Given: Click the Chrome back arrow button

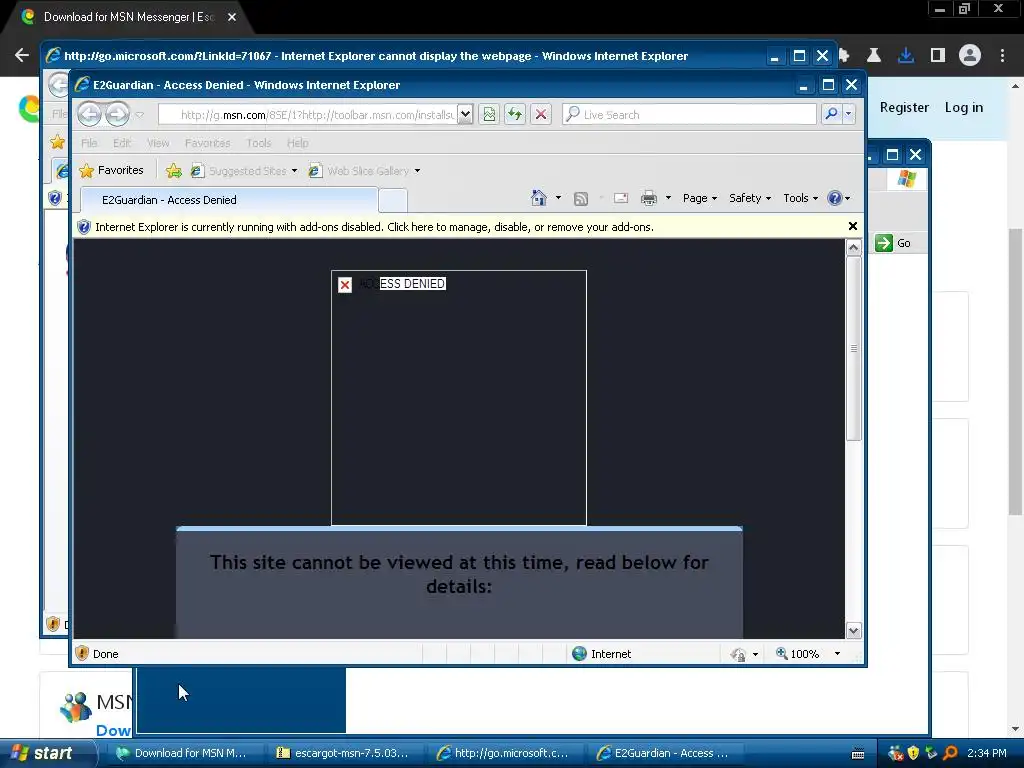Looking at the screenshot, I should (22, 56).
